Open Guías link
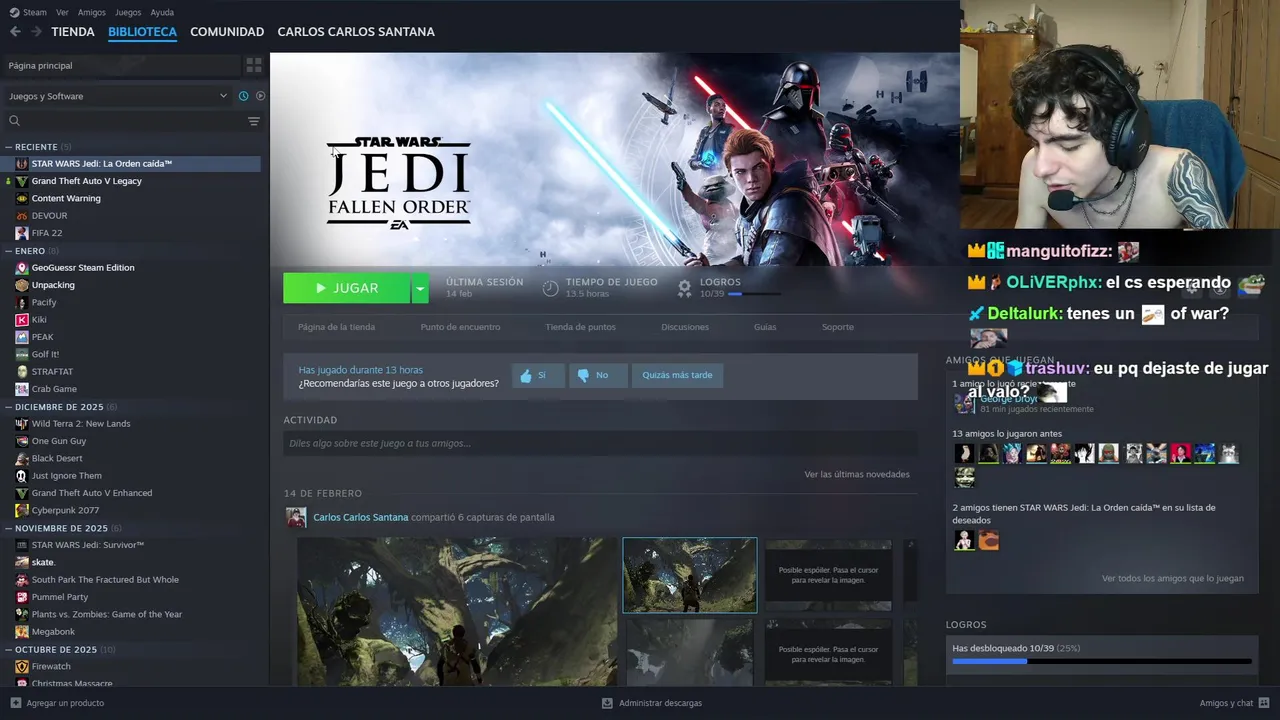 tap(765, 327)
